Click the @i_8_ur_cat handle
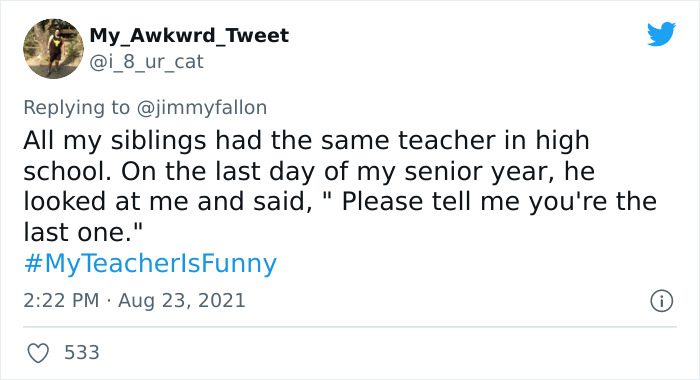 pos(146,62)
